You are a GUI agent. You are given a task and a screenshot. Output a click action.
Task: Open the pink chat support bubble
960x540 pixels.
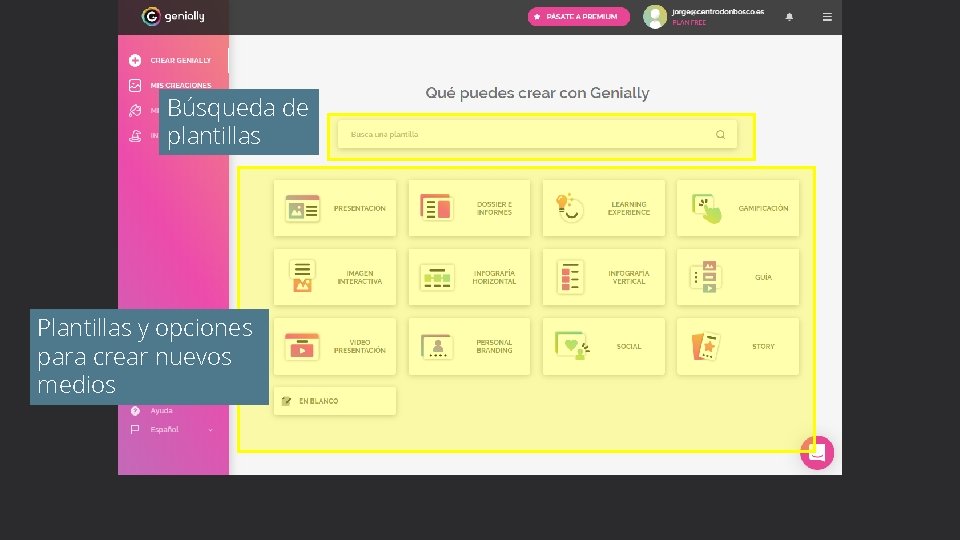pyautogui.click(x=817, y=453)
